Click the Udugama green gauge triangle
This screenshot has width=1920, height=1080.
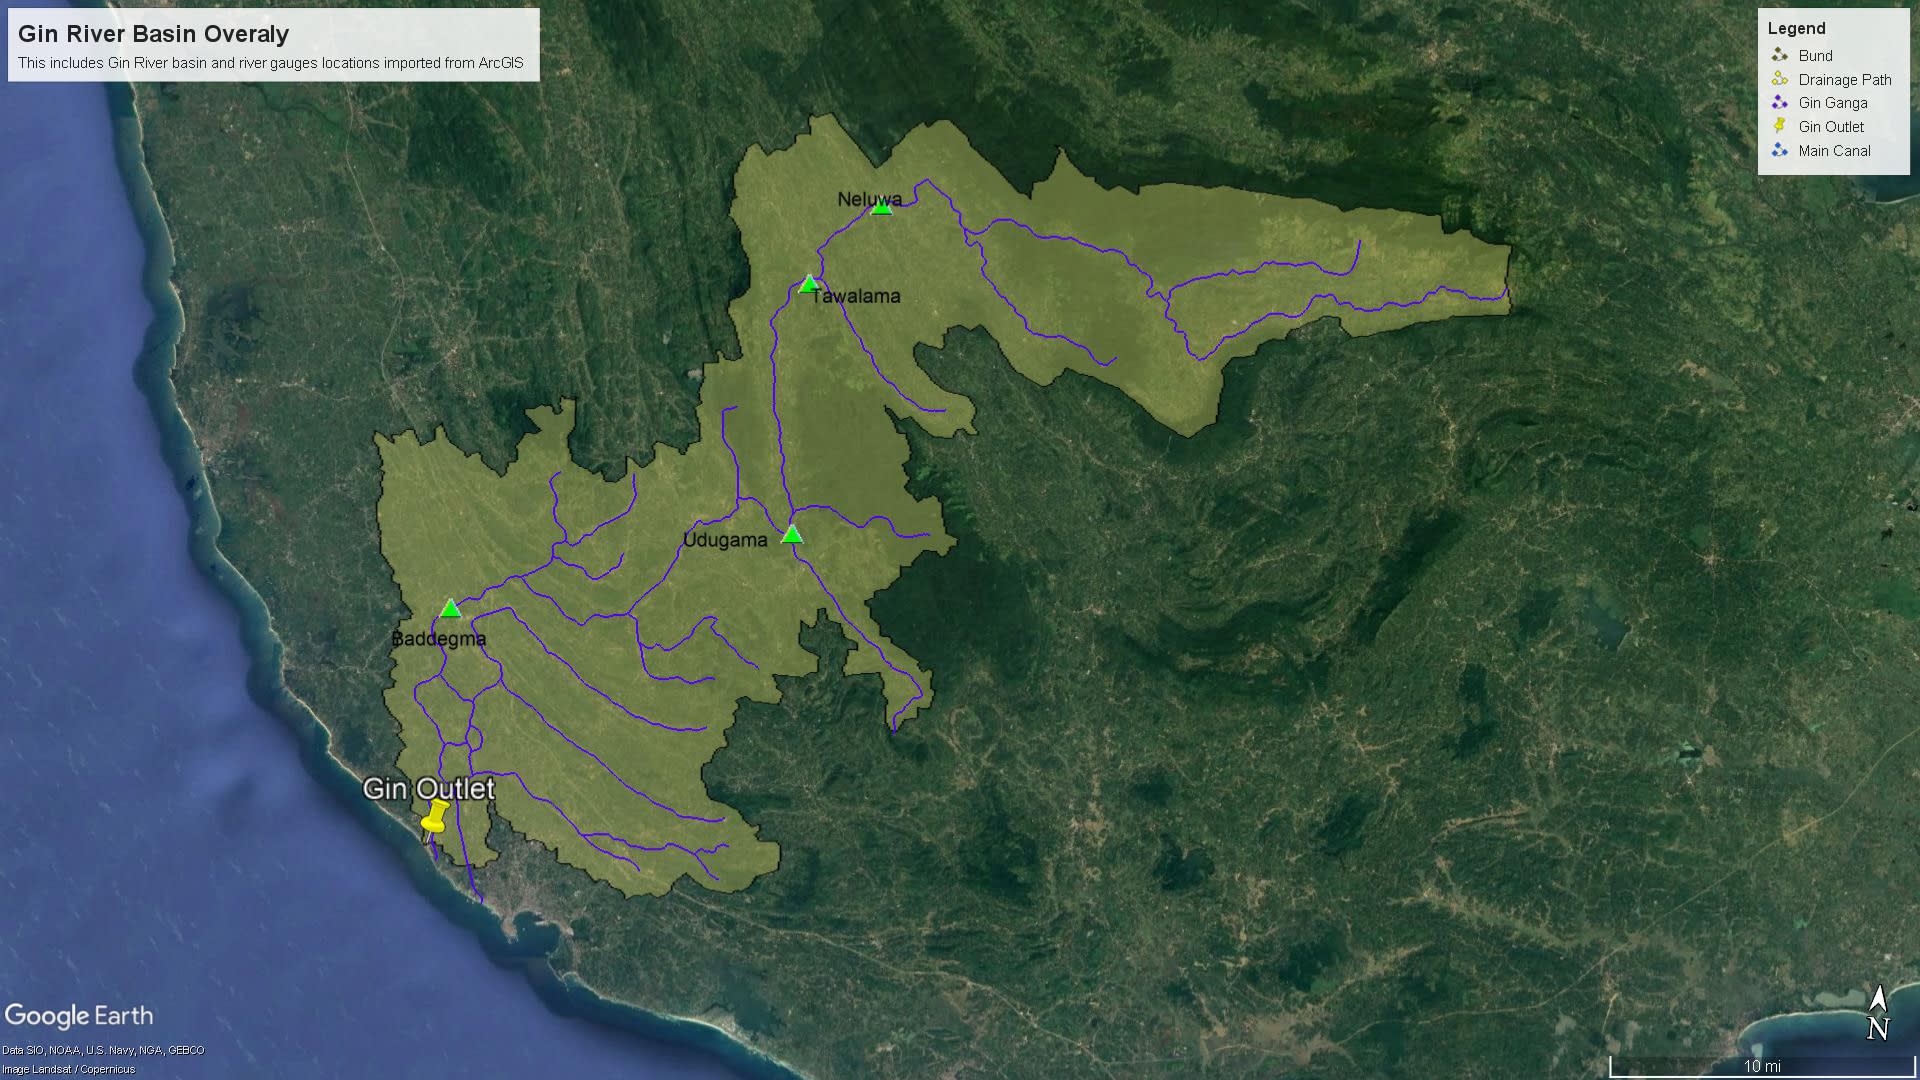coord(792,534)
